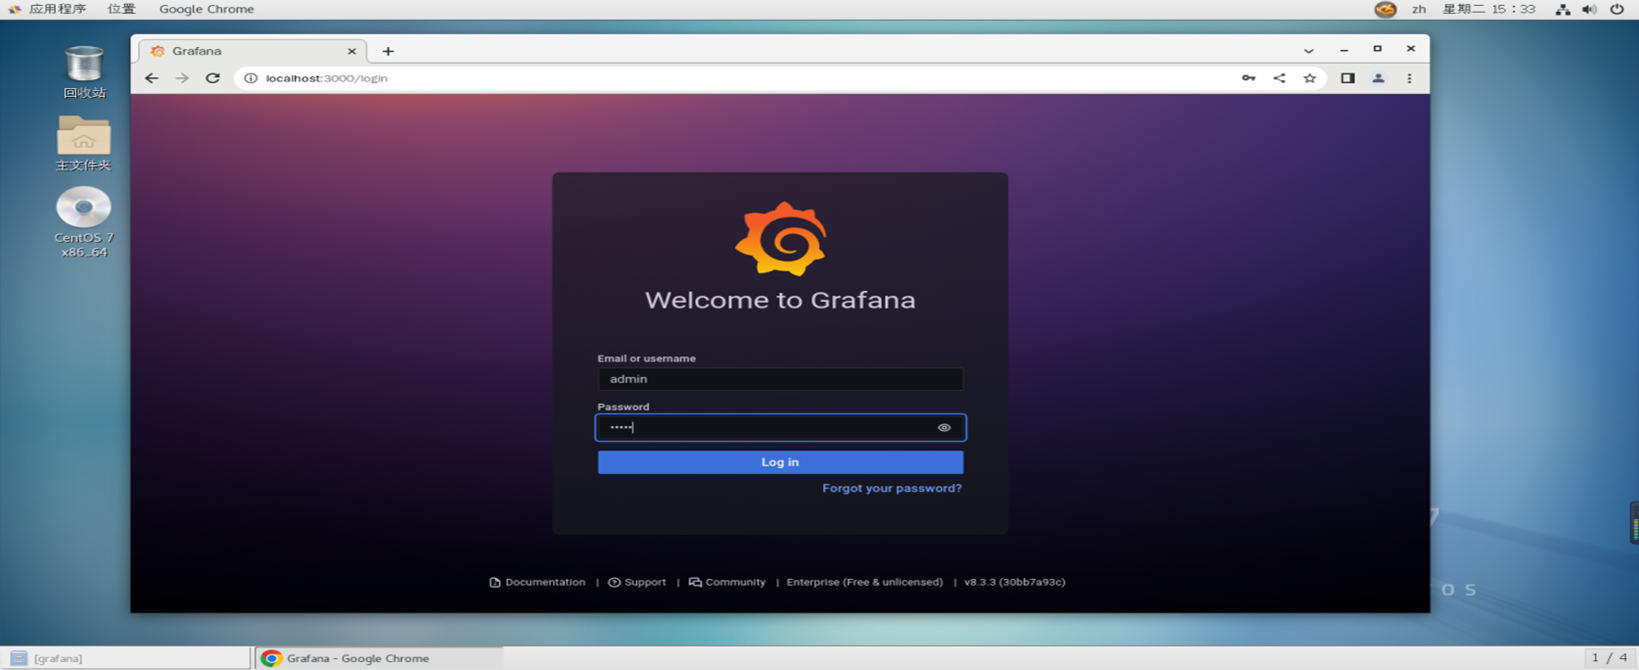Click the power icon in top panel

point(1617,9)
